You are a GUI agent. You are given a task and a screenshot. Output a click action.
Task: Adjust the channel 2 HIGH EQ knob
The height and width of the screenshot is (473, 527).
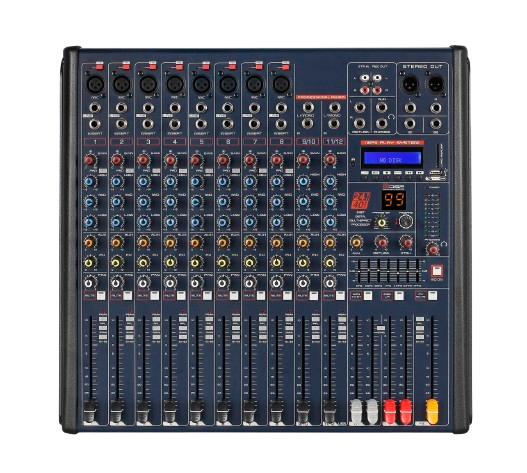[116, 182]
